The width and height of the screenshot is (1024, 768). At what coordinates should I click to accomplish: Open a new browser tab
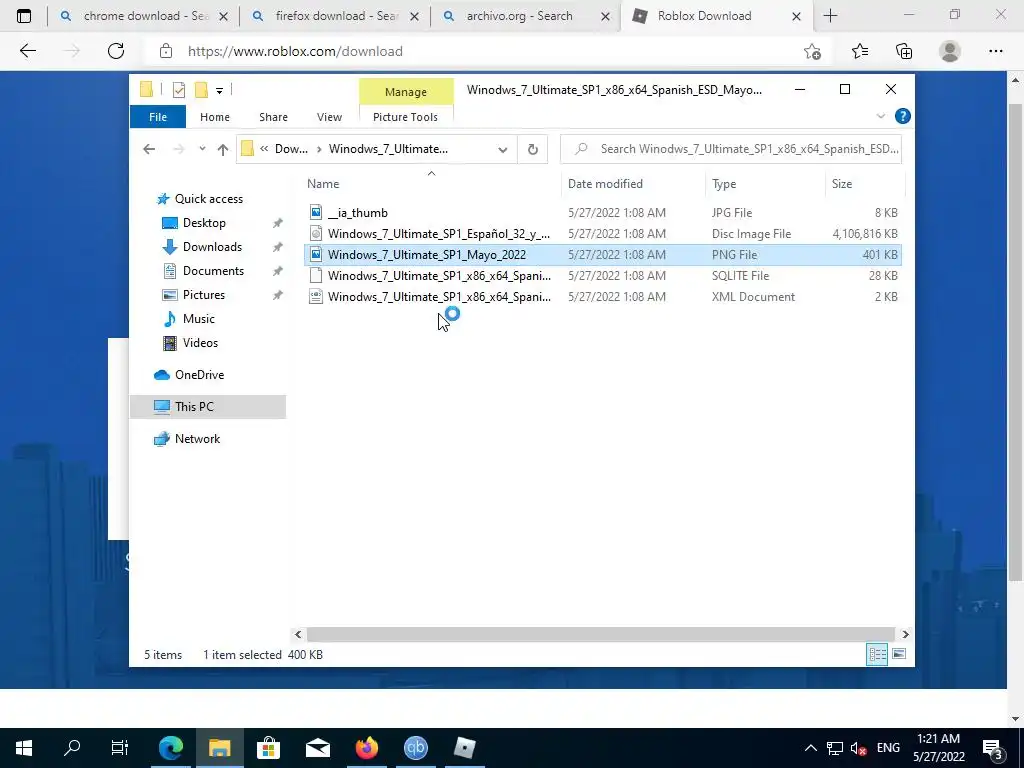pyautogui.click(x=830, y=16)
